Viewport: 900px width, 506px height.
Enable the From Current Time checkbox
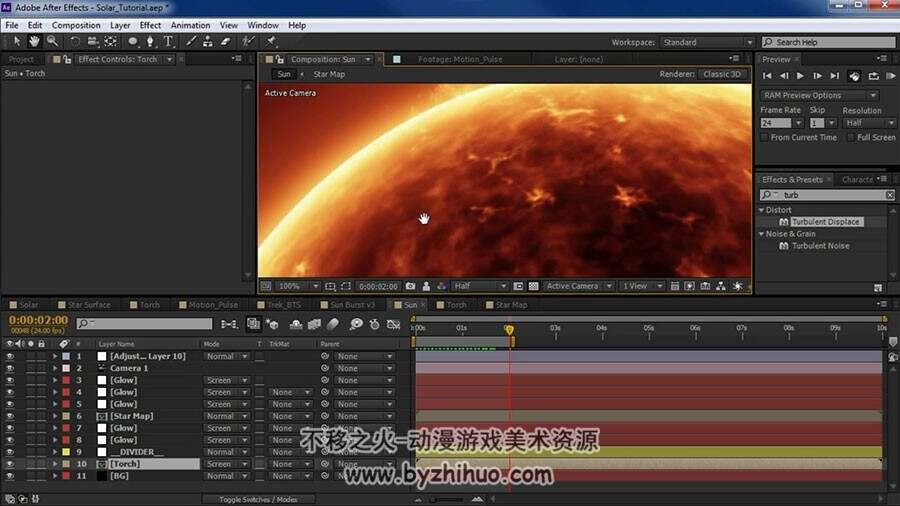764,138
